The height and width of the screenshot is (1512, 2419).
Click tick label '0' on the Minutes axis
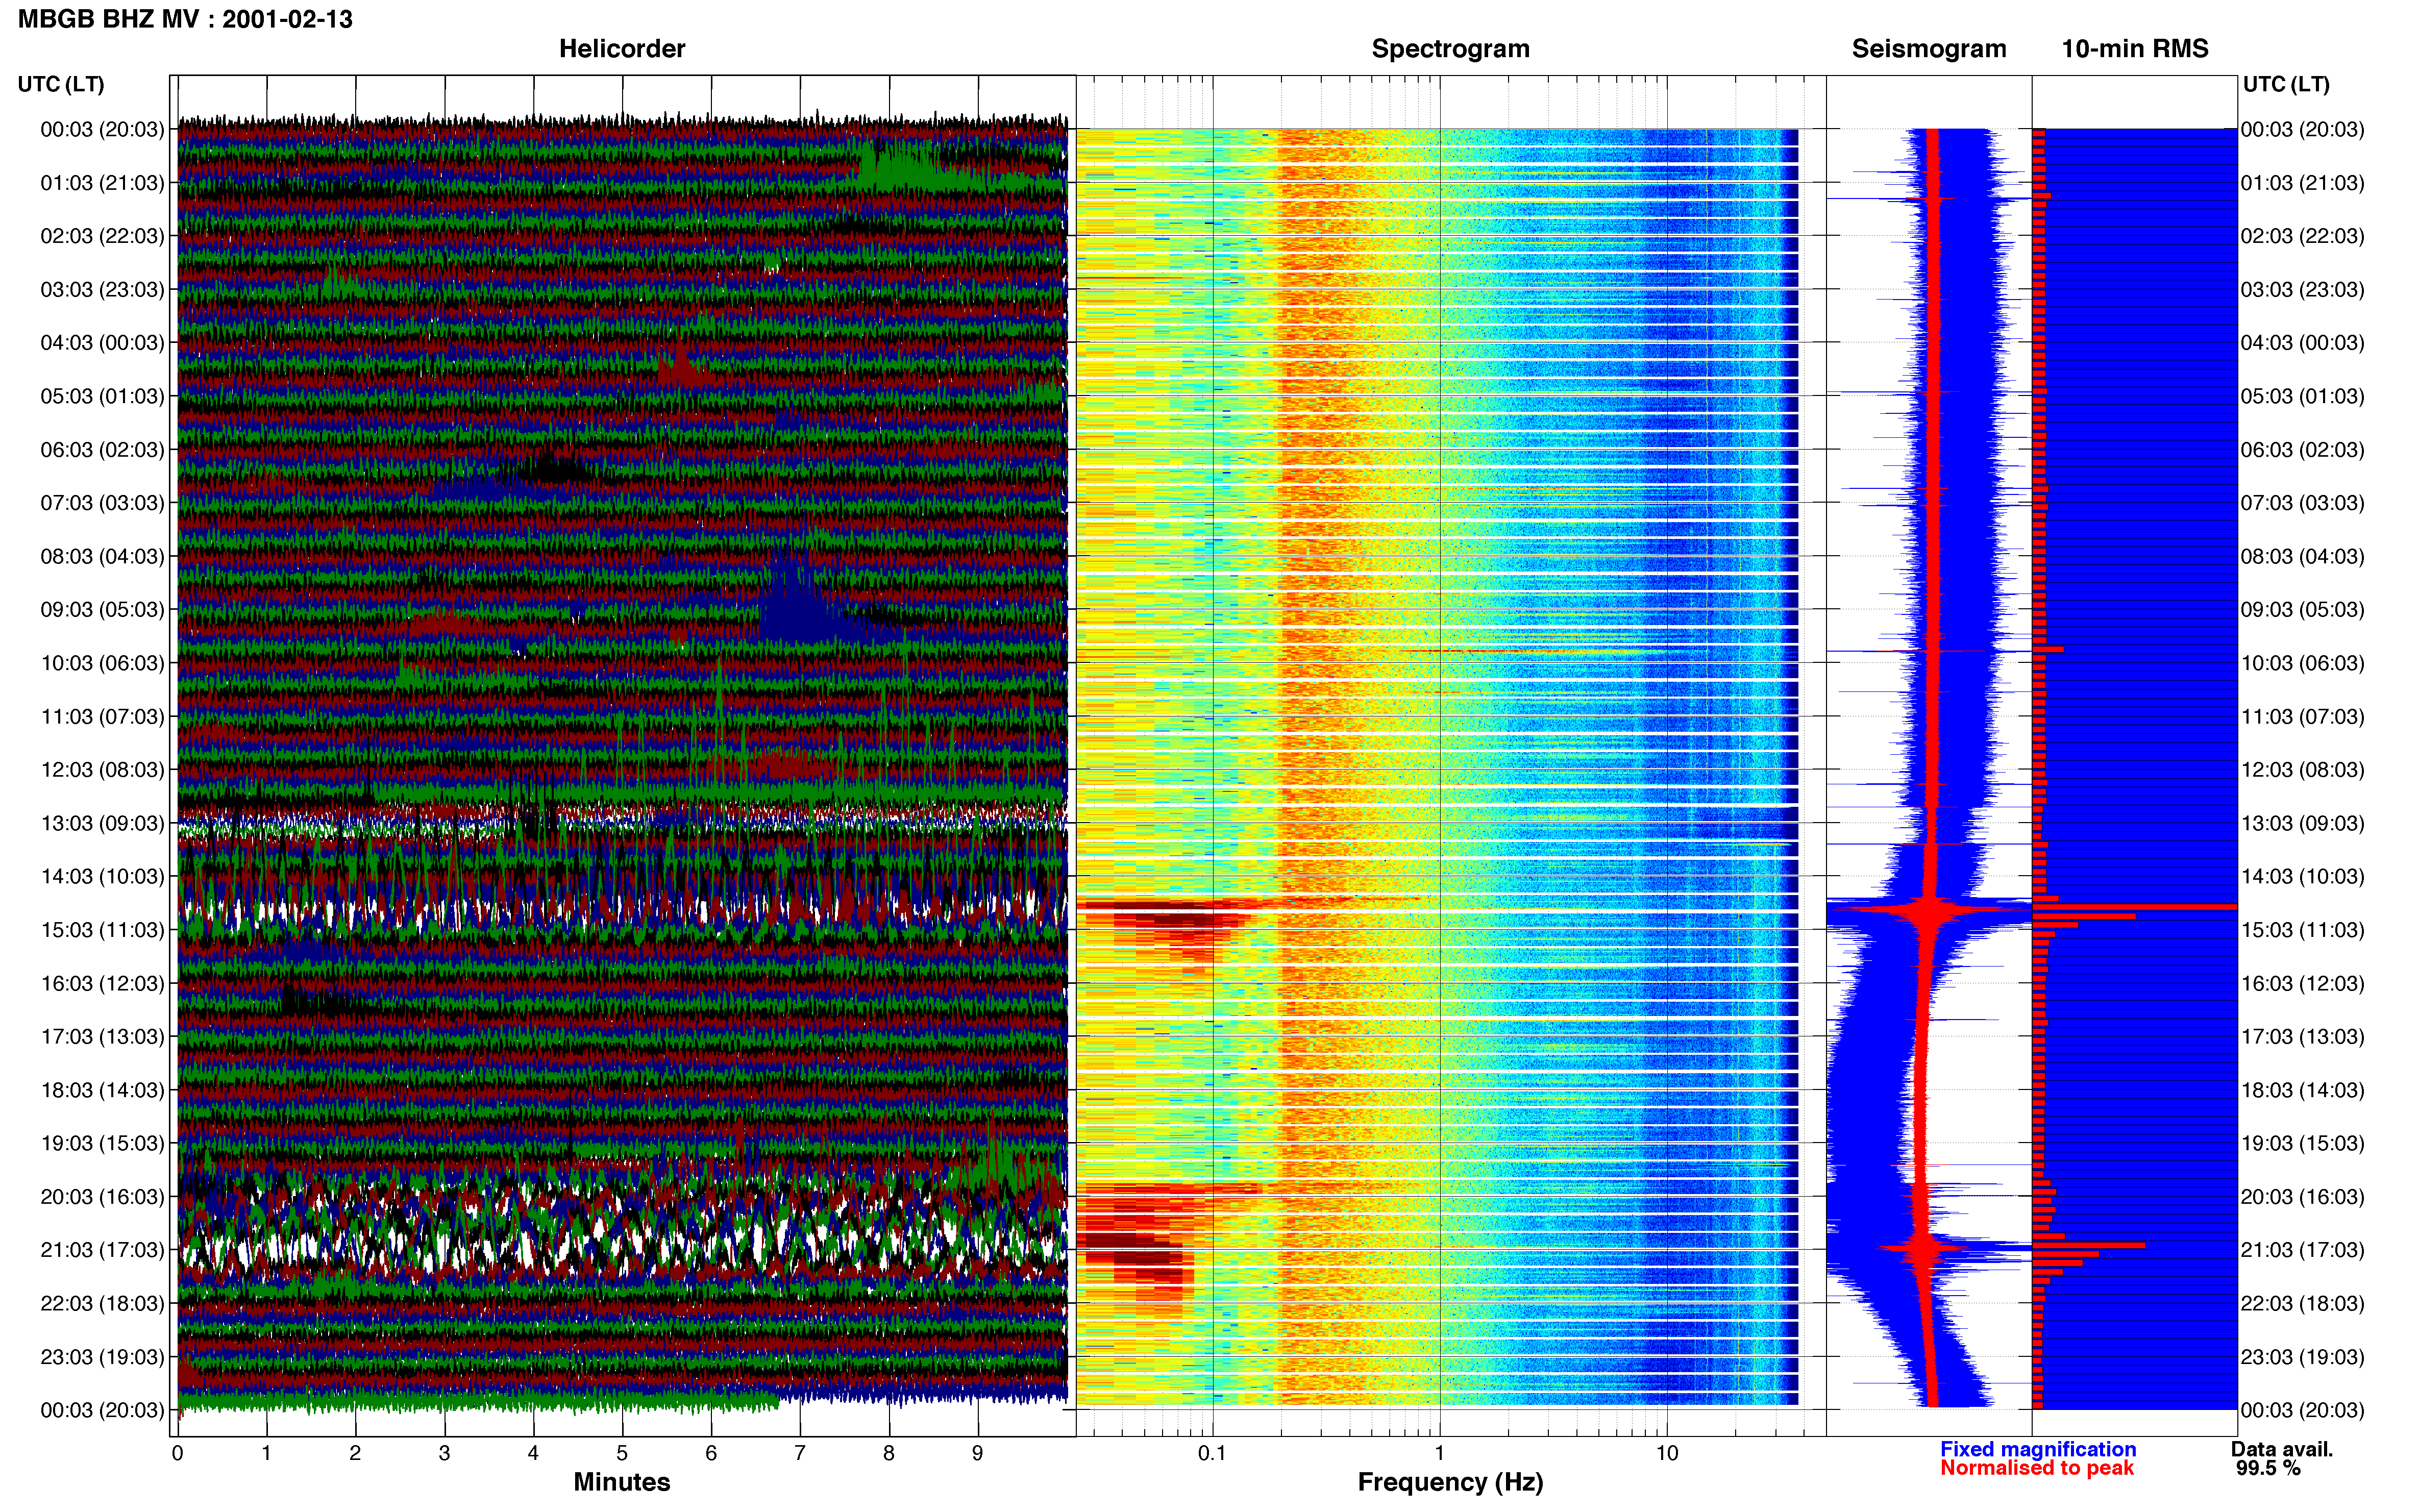click(x=177, y=1453)
